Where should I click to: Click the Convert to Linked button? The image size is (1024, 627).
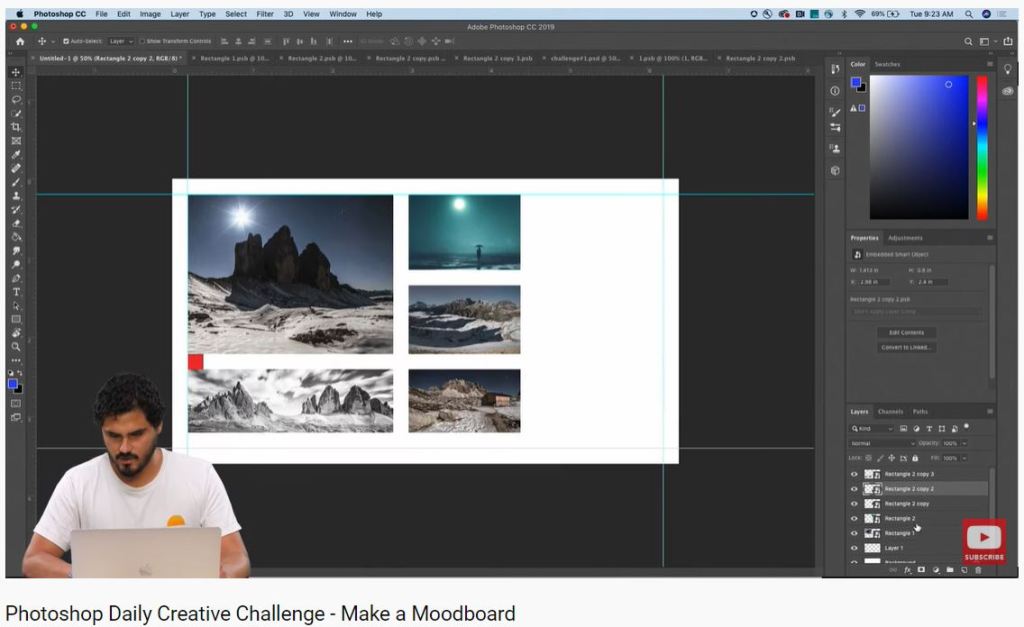[x=907, y=347]
